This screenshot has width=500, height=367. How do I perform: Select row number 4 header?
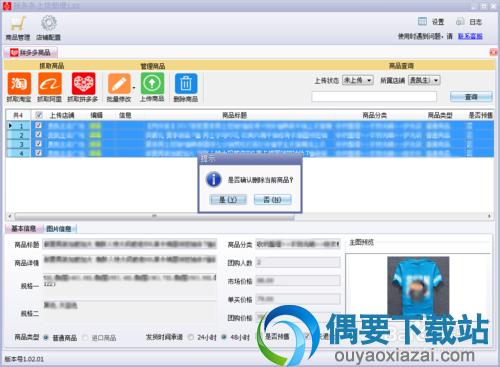18,153
